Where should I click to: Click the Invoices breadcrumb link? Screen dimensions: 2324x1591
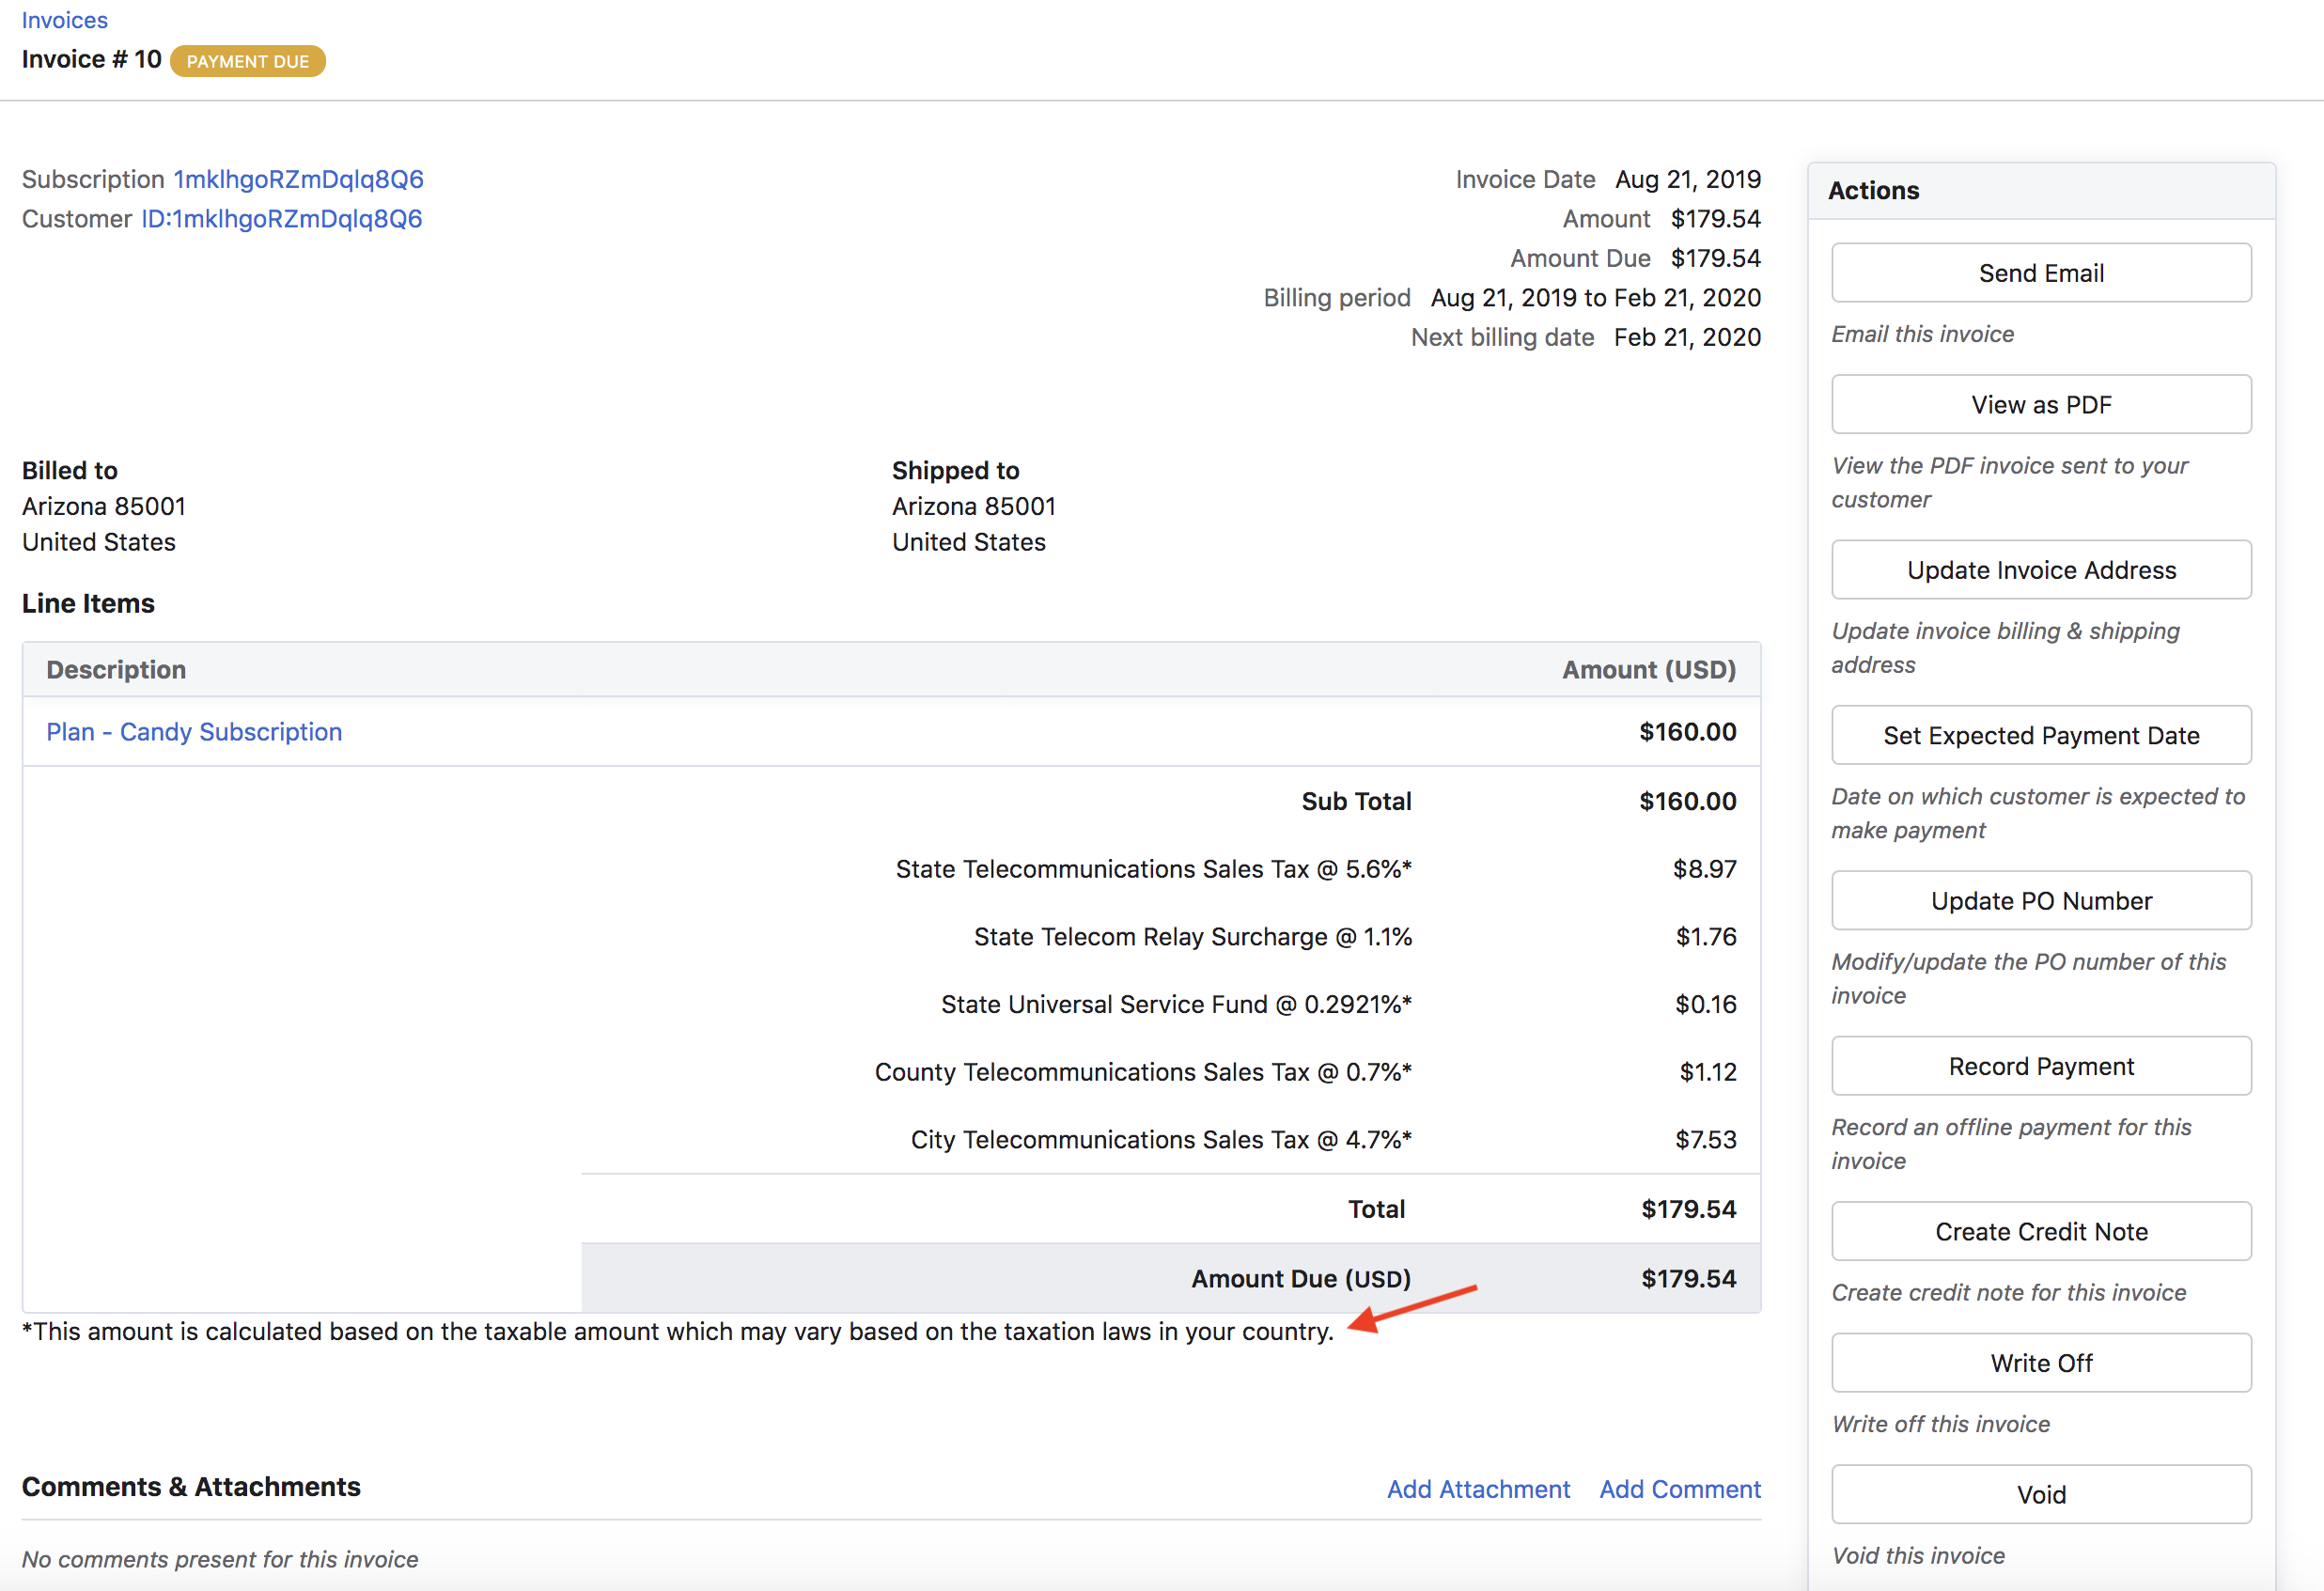point(64,20)
